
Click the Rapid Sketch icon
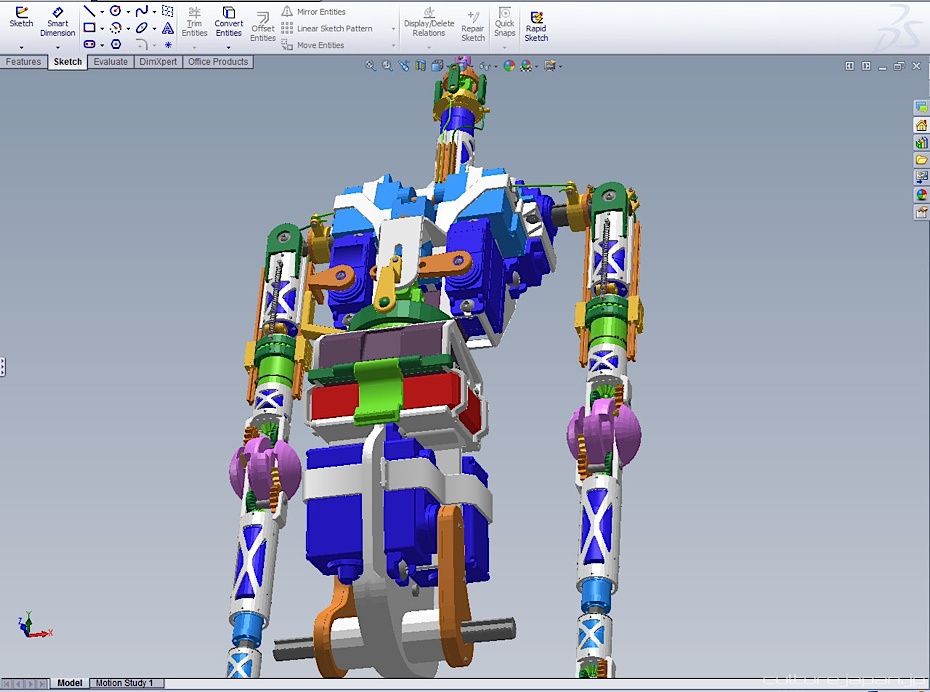[x=536, y=23]
